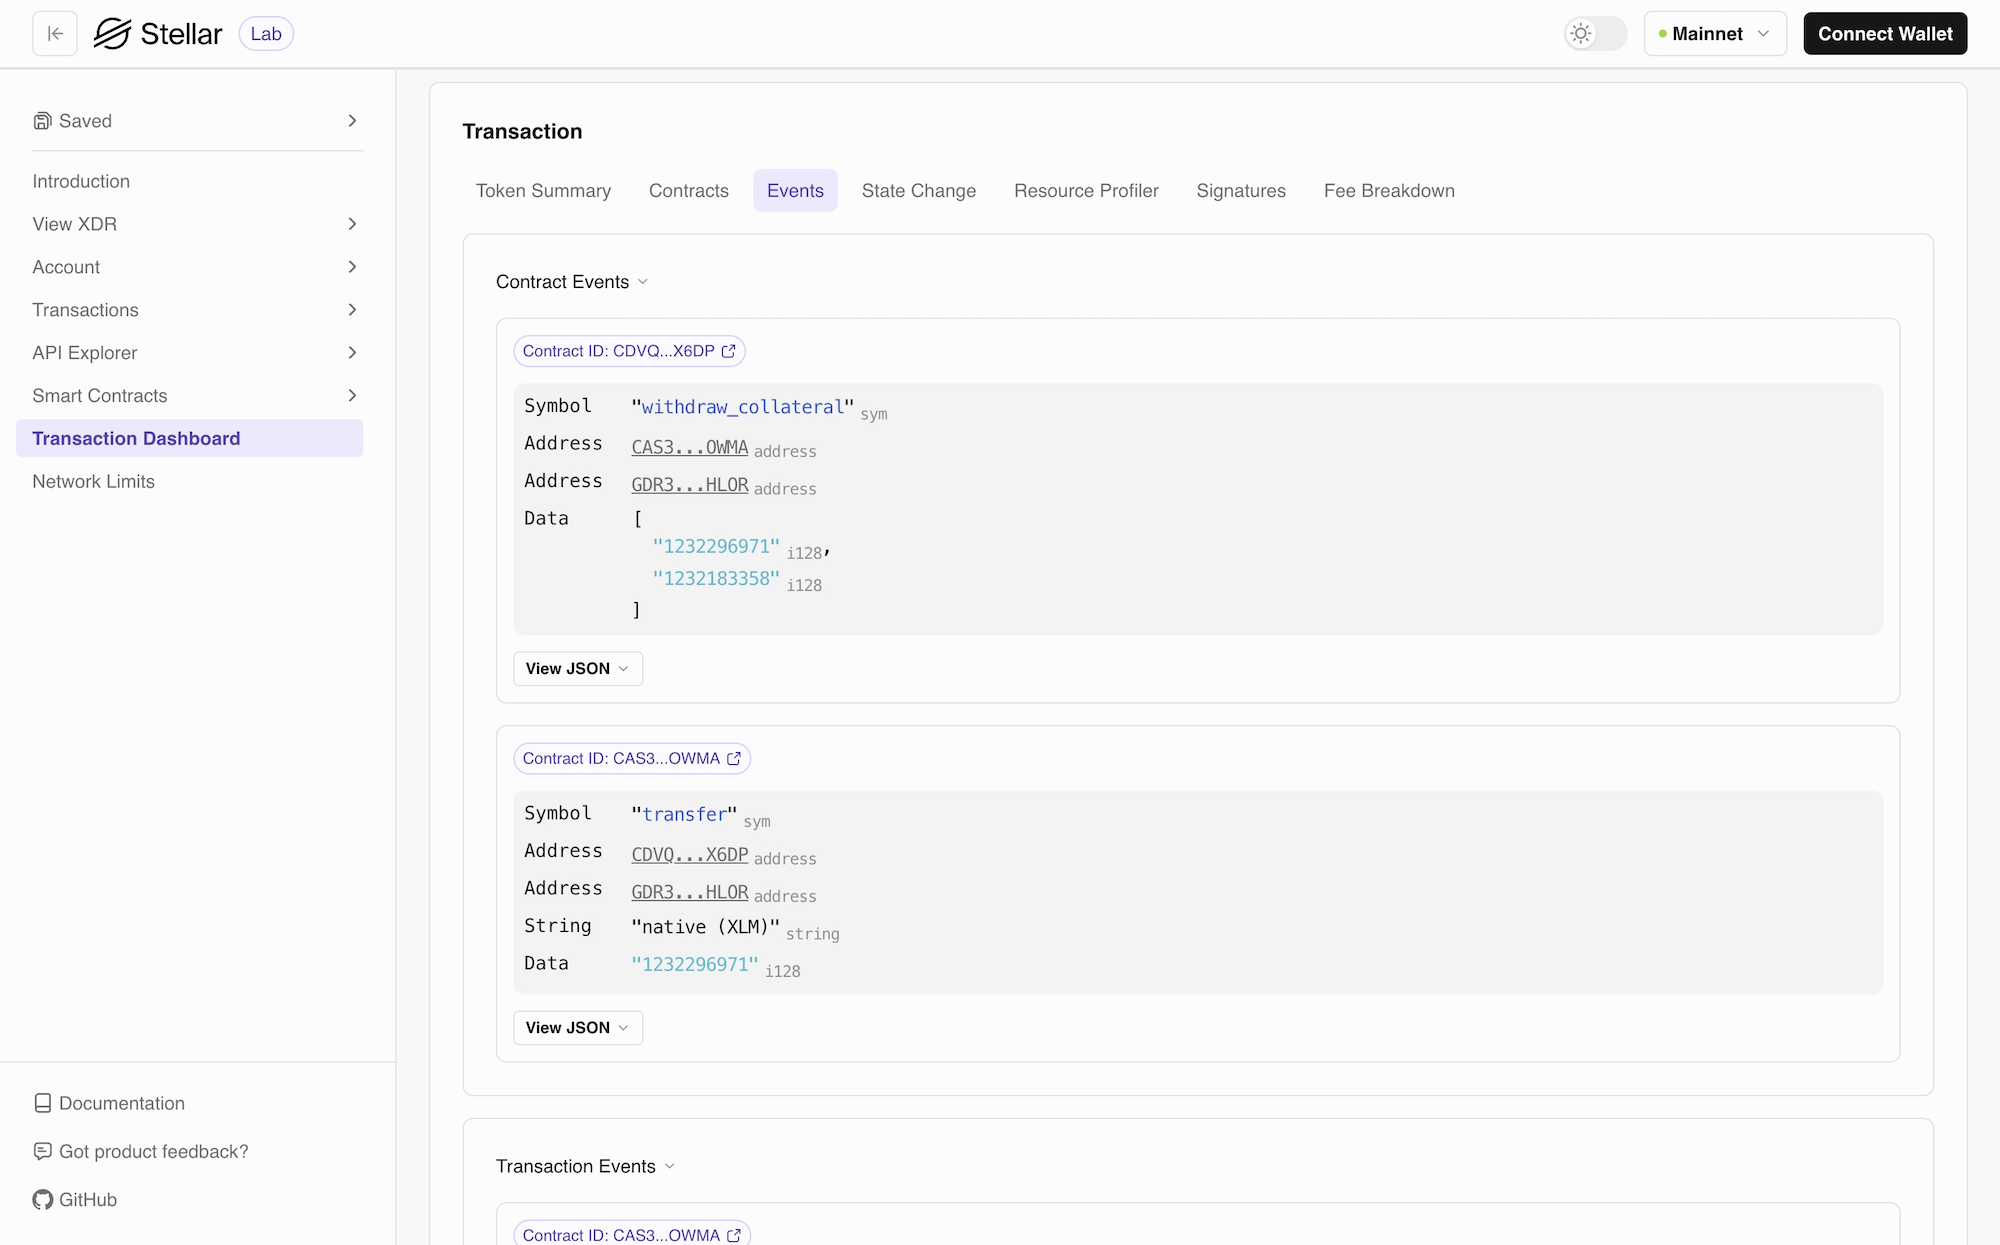Expand View JSON under transfer event

tap(577, 1028)
